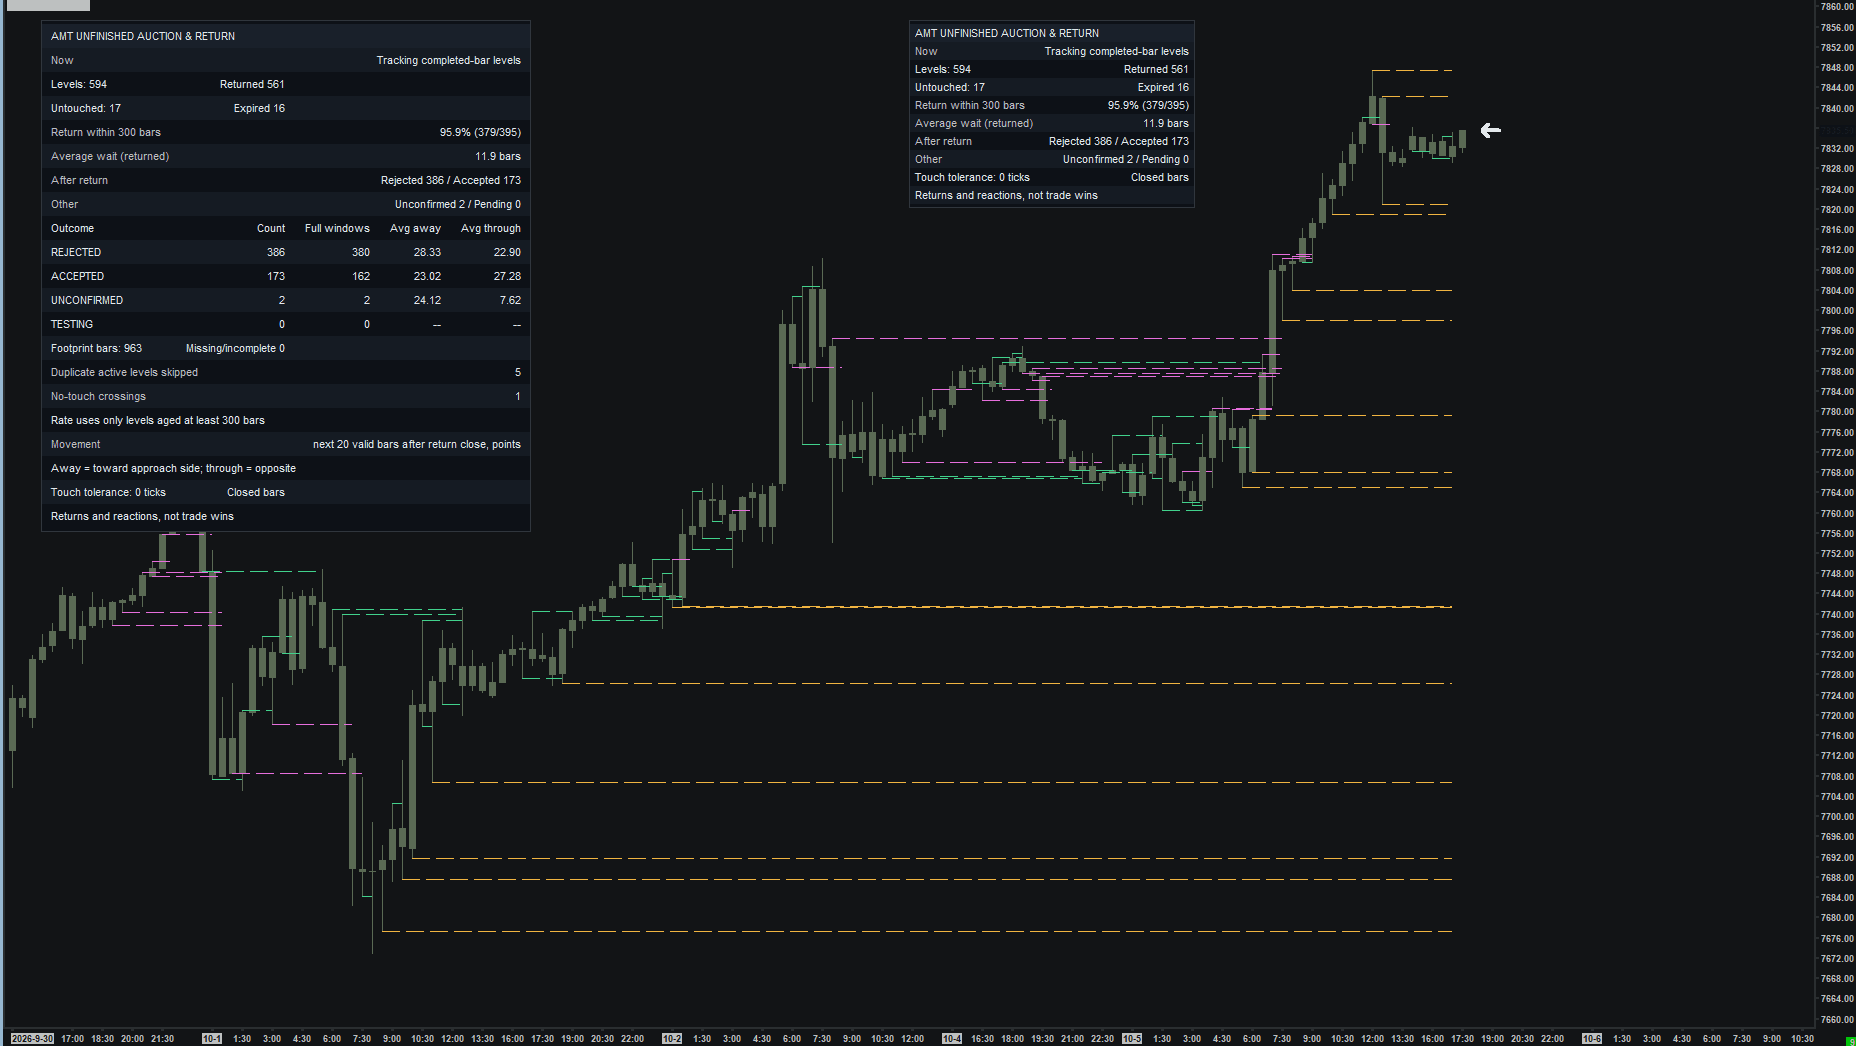The image size is (1856, 1046).
Task: Click the gray tab above the large stats panel
Action: click(48, 5)
